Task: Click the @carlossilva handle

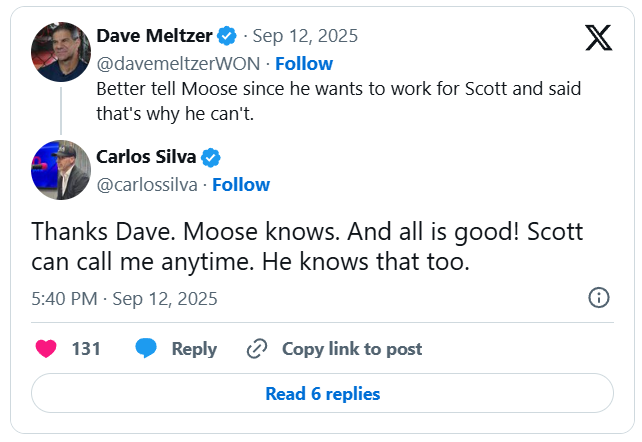Action: point(148,185)
